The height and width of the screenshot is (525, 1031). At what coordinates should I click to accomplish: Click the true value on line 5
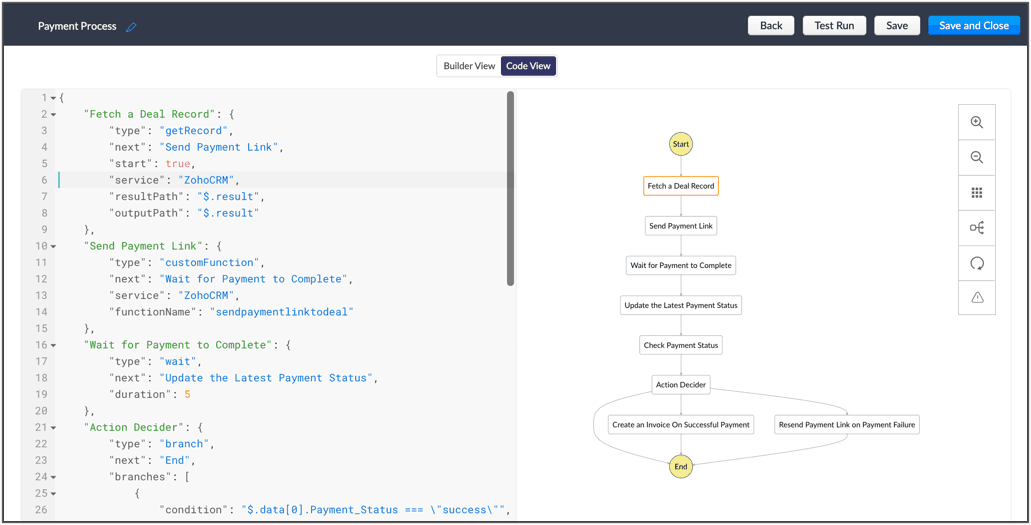[x=178, y=164]
